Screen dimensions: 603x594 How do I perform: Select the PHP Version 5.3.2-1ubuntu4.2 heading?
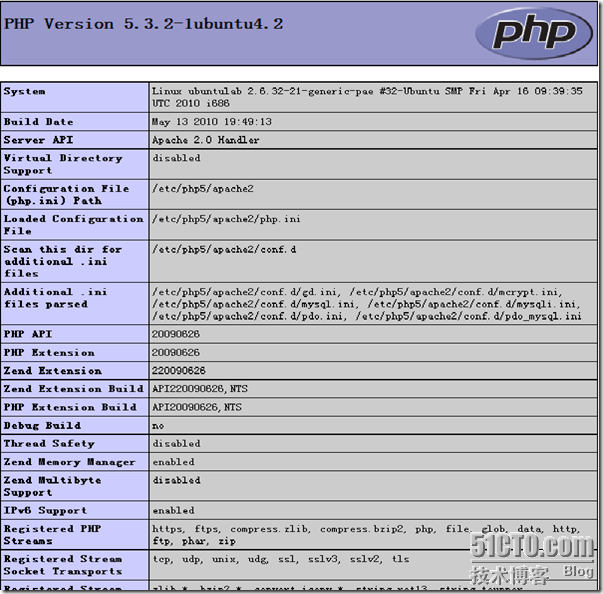coord(143,24)
